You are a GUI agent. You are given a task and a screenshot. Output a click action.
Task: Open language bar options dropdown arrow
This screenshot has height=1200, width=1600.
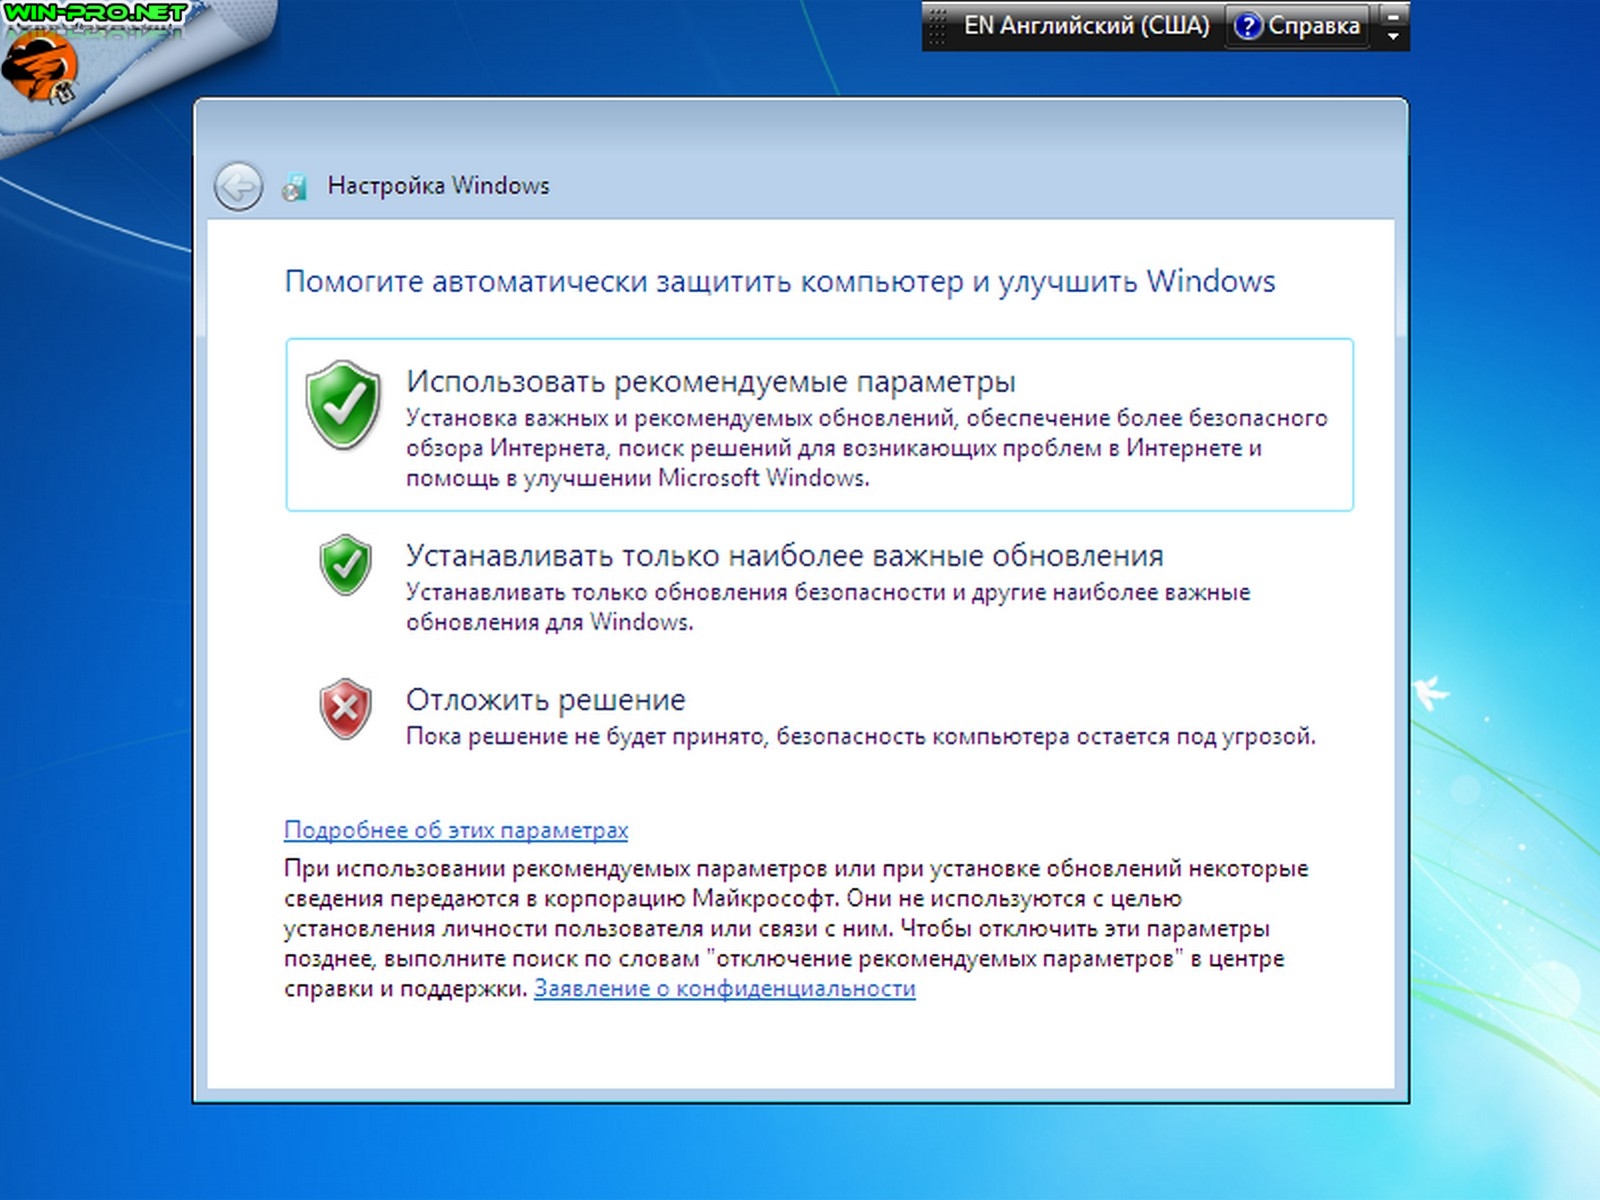[1393, 37]
